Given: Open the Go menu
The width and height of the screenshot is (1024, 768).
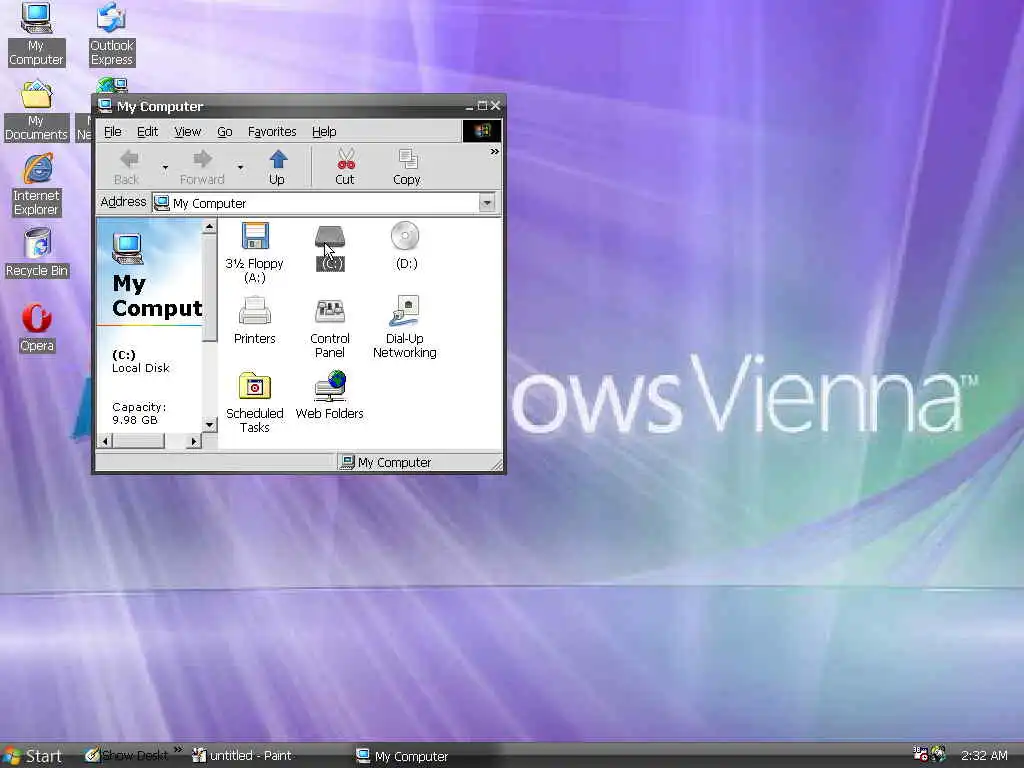Looking at the screenshot, I should 225,131.
